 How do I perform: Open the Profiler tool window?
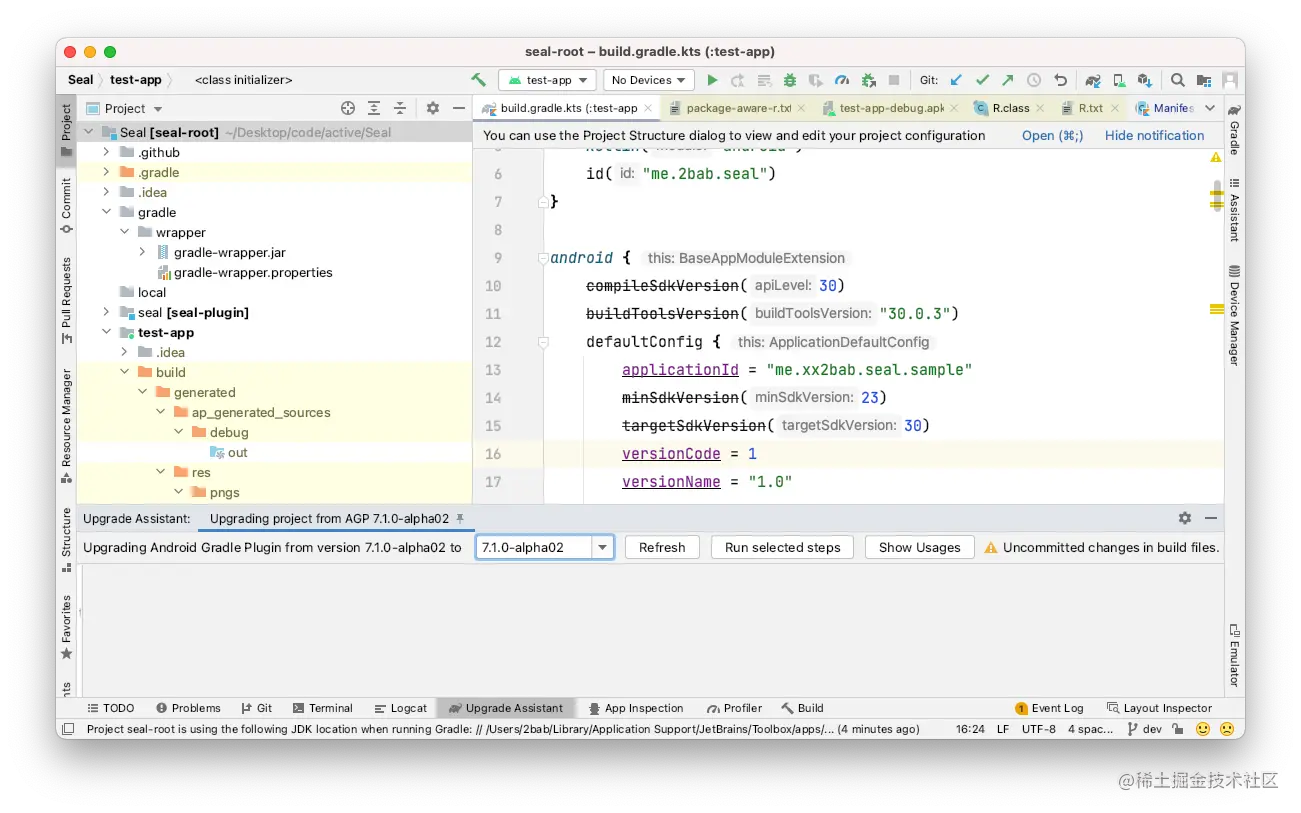tap(734, 708)
